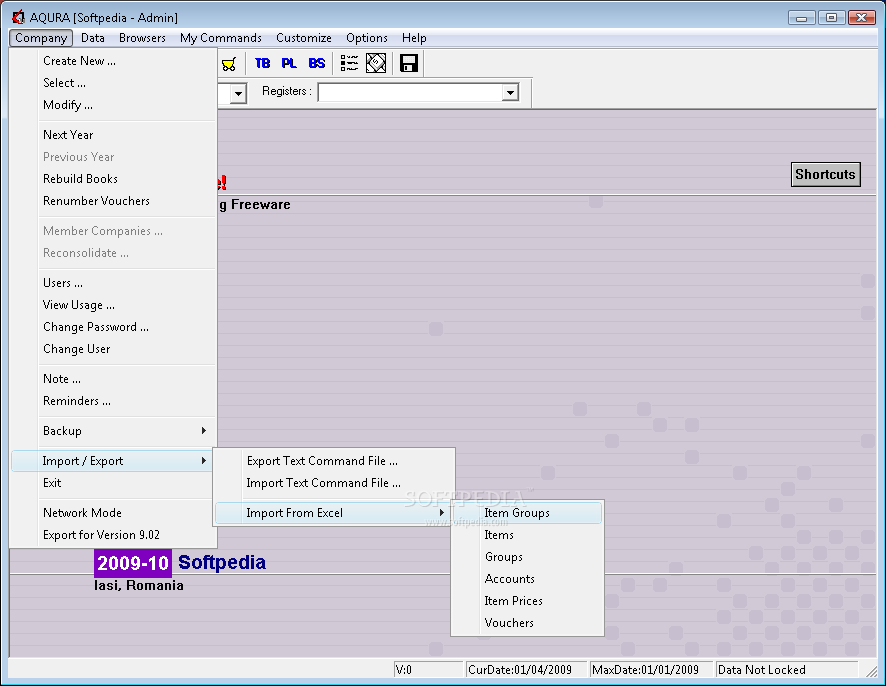Expand the Backup submenu
The image size is (886, 686).
pos(113,431)
